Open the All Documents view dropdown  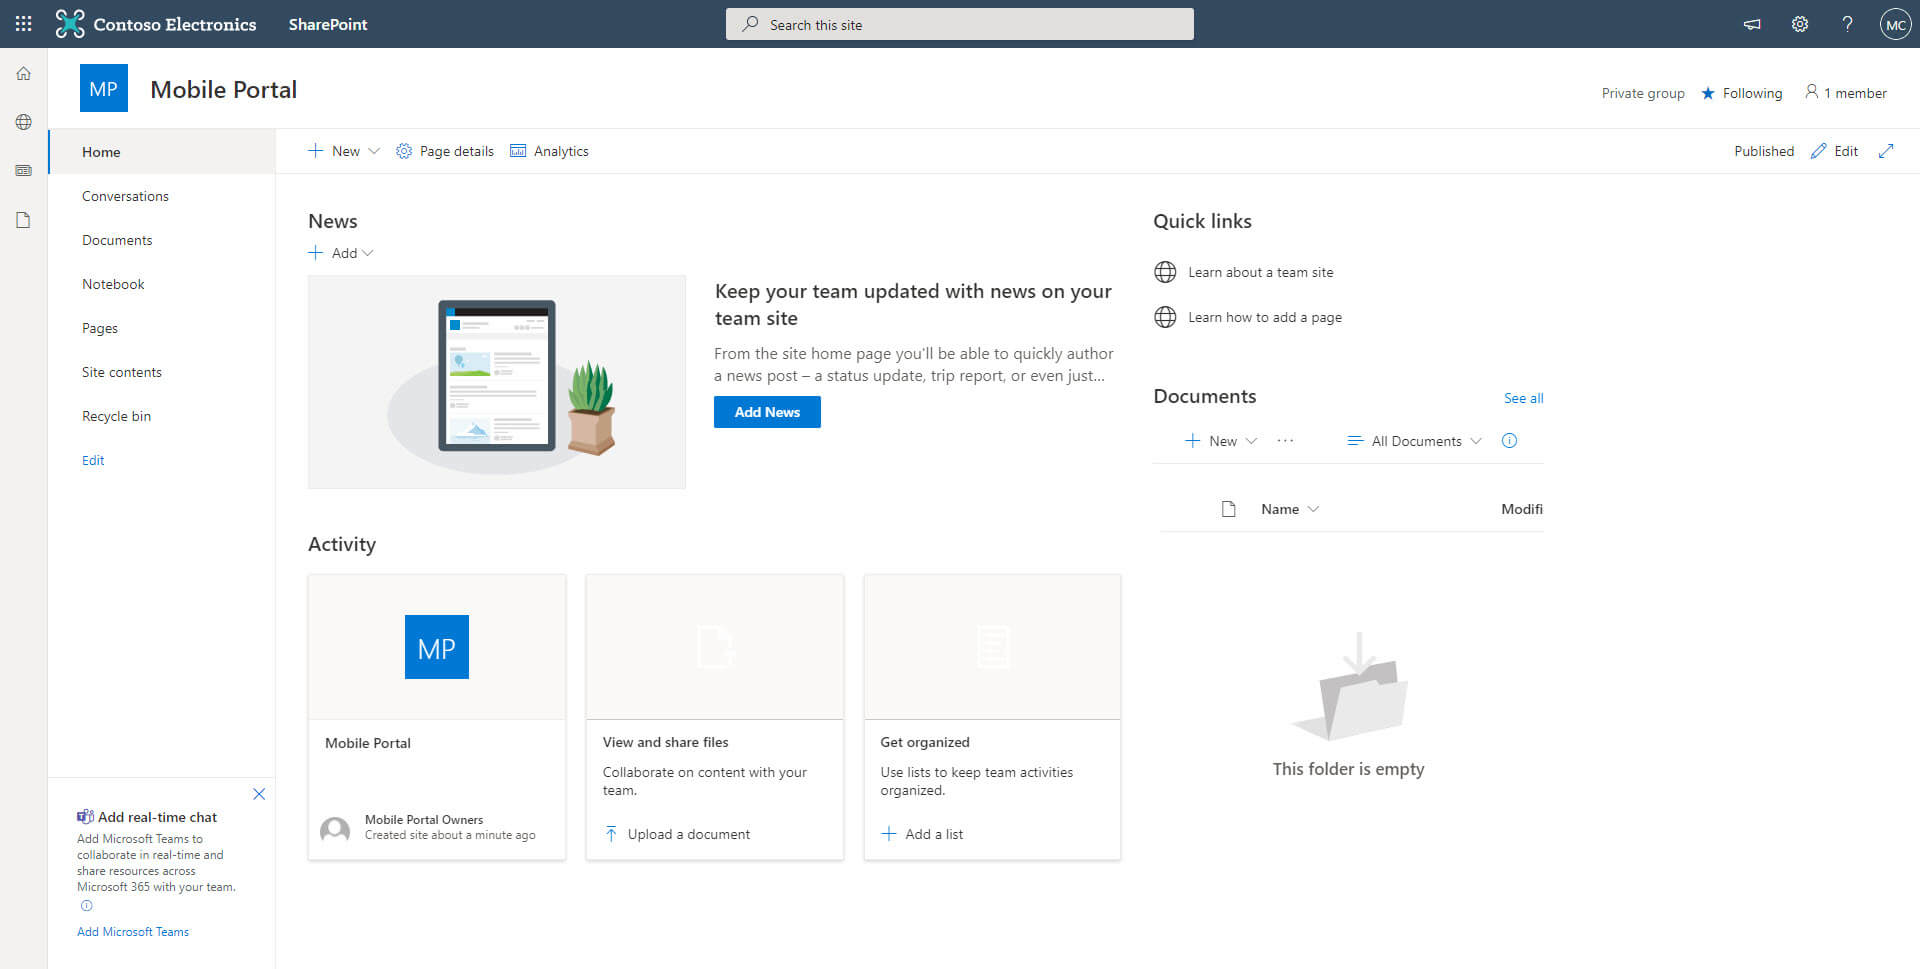(1414, 441)
